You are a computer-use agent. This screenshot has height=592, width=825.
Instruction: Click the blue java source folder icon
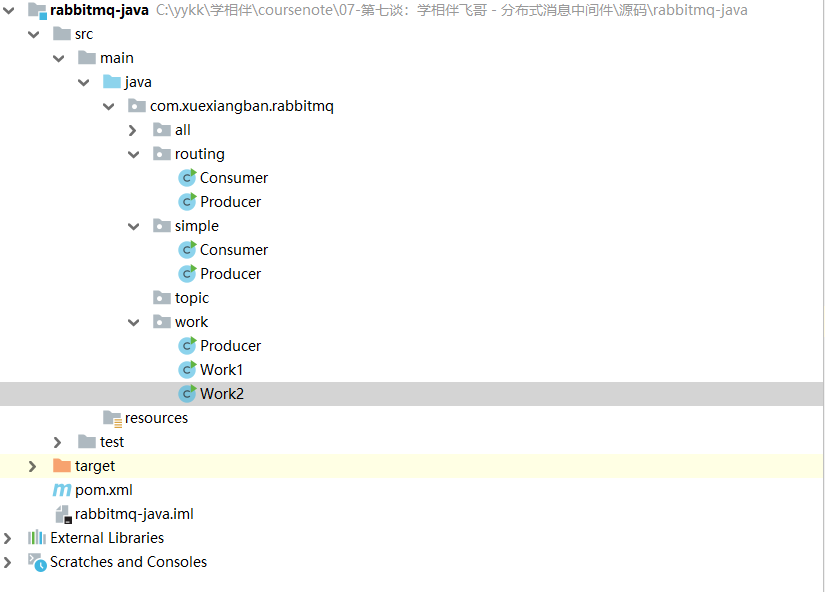click(112, 82)
